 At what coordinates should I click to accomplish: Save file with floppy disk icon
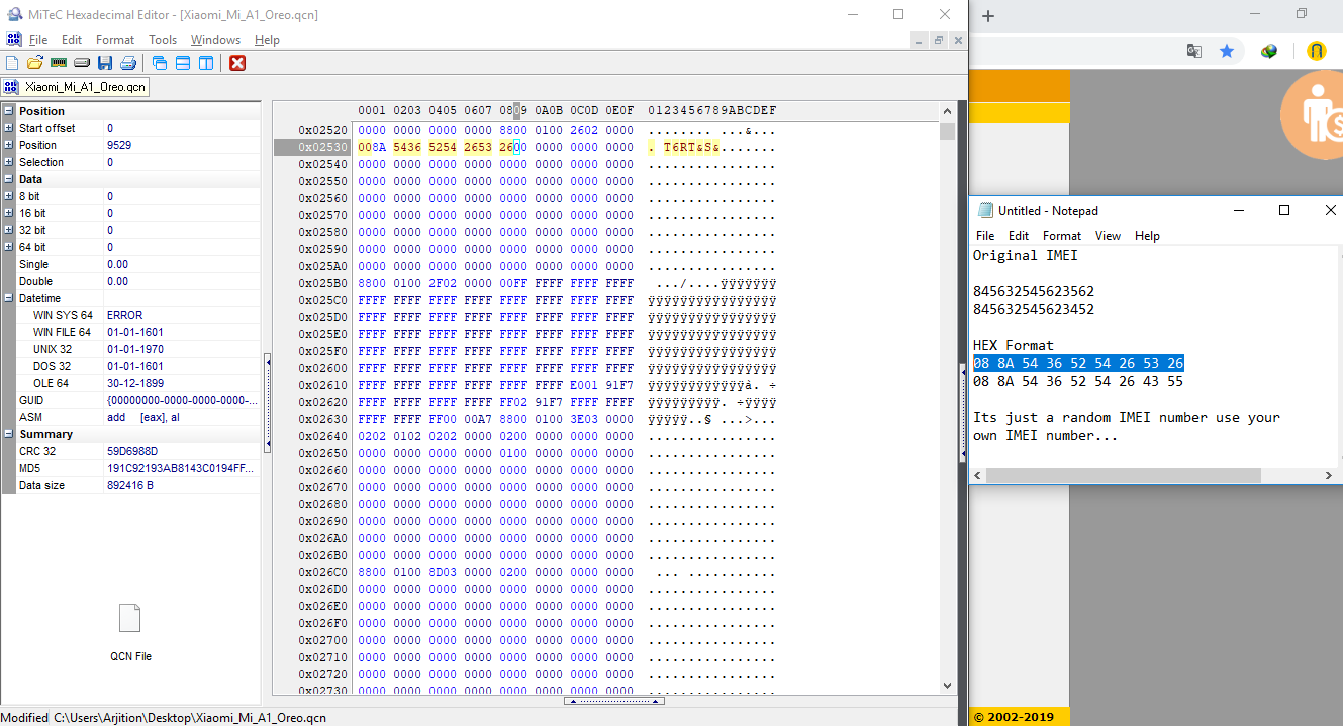pyautogui.click(x=105, y=63)
